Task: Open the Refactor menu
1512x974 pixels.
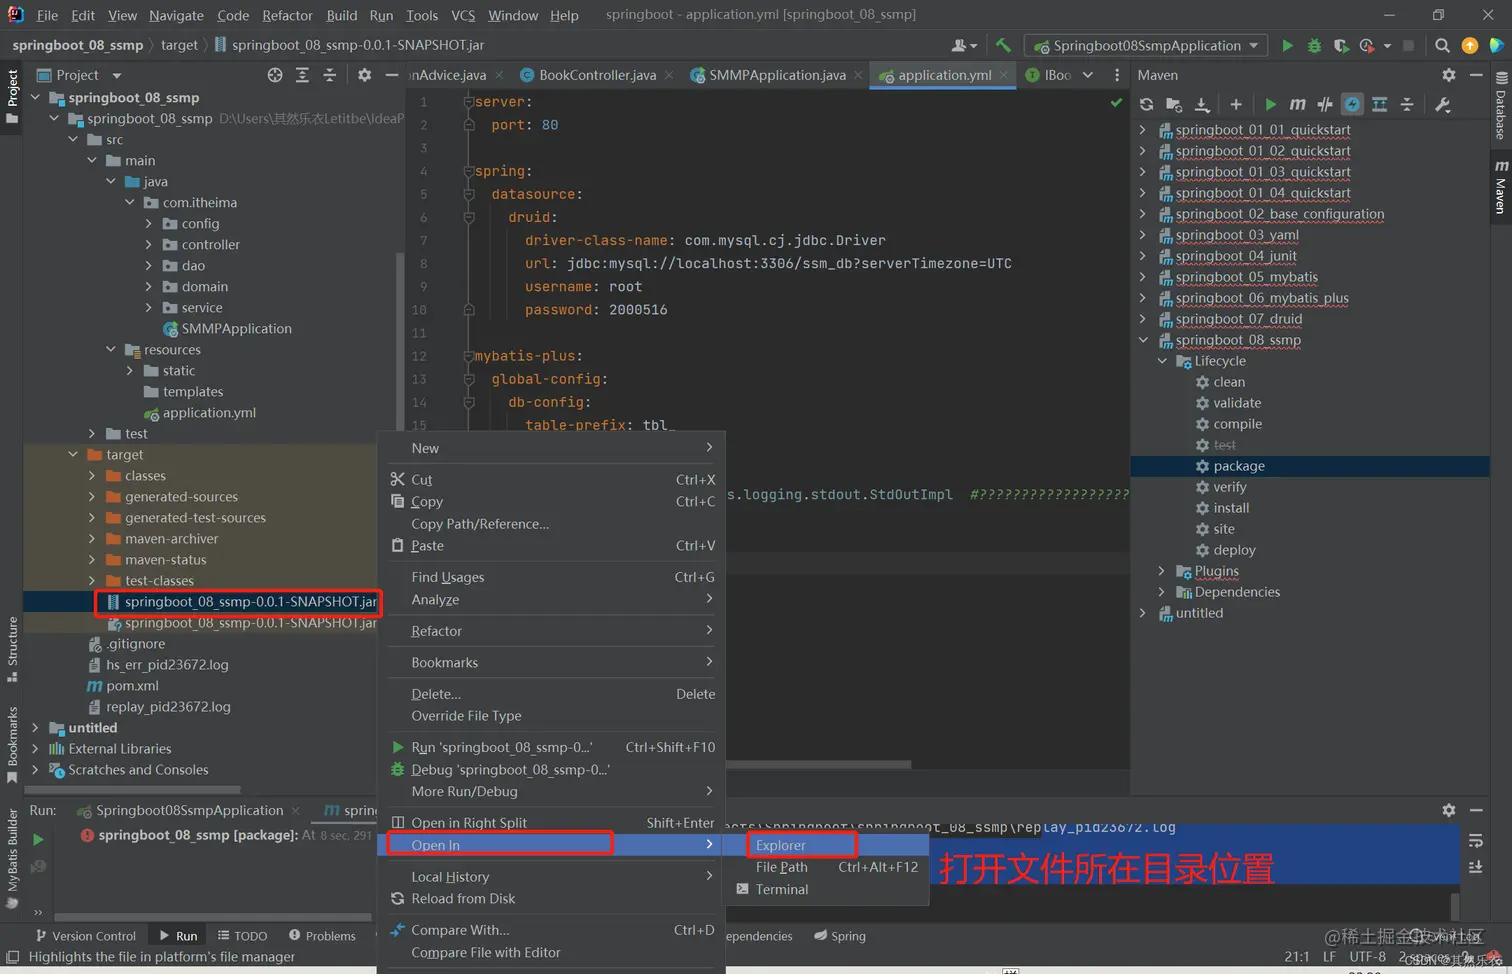Action: (x=287, y=15)
